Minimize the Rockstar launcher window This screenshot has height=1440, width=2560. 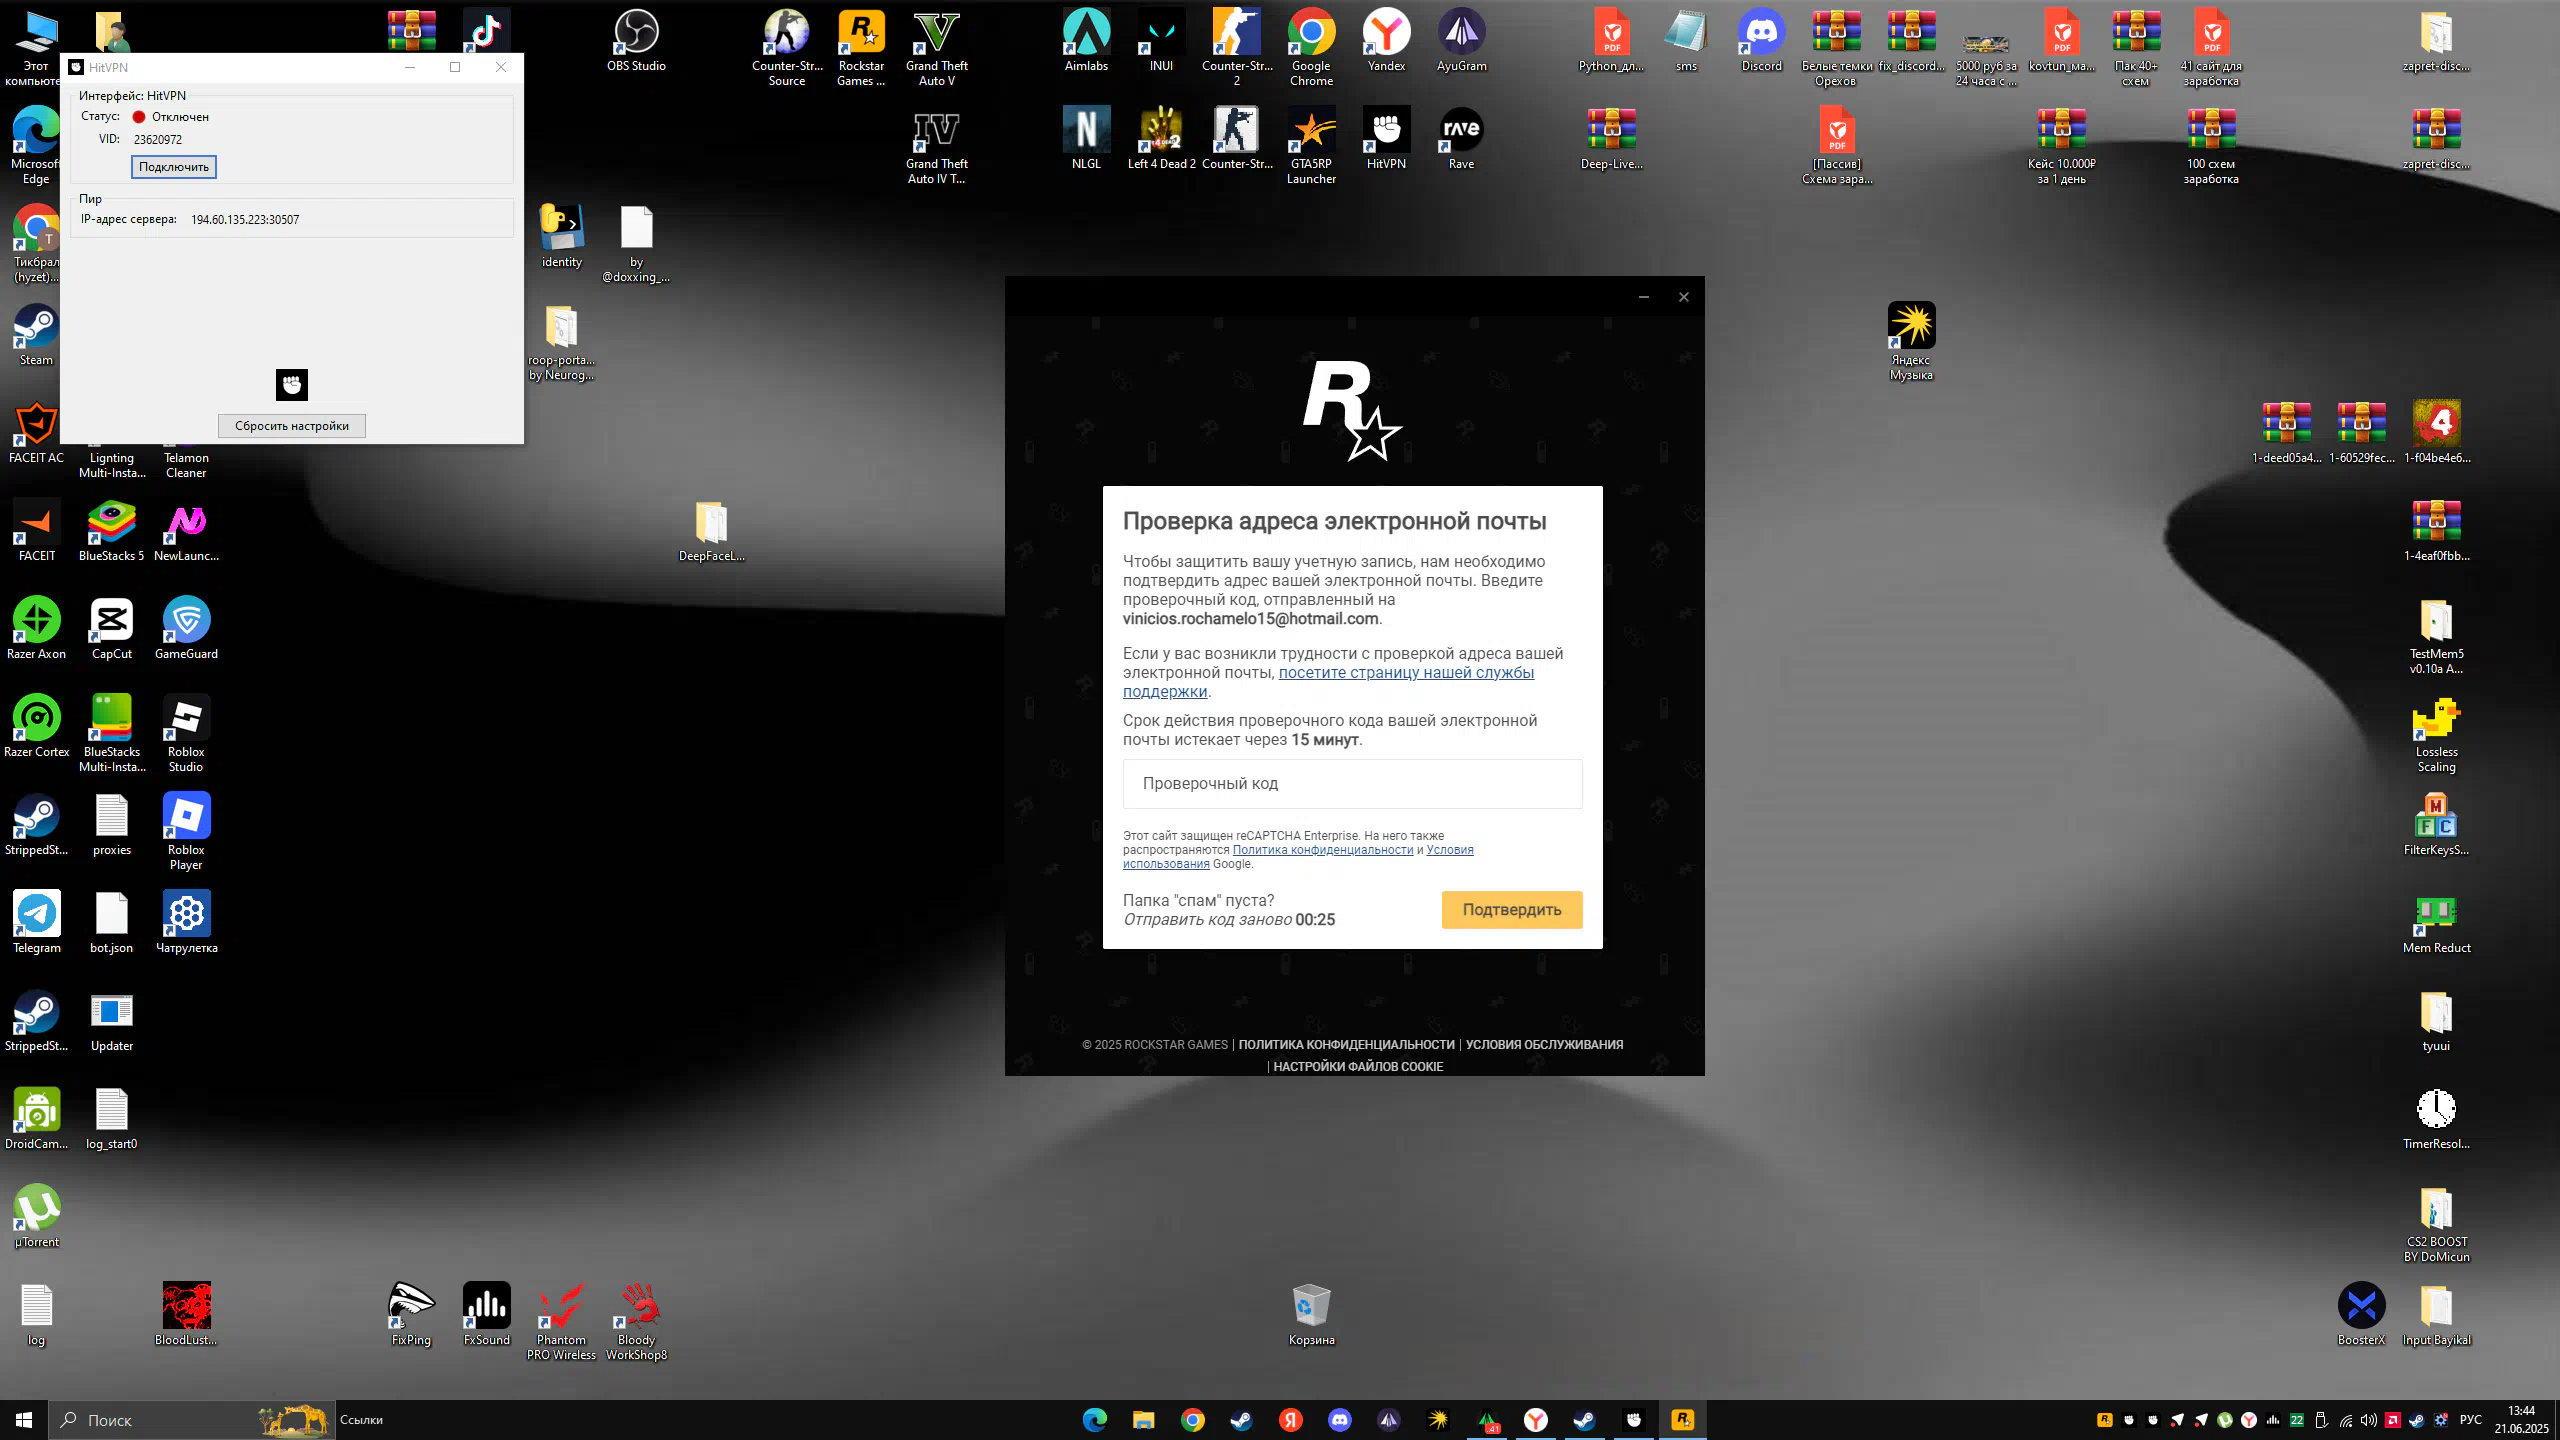[1643, 297]
